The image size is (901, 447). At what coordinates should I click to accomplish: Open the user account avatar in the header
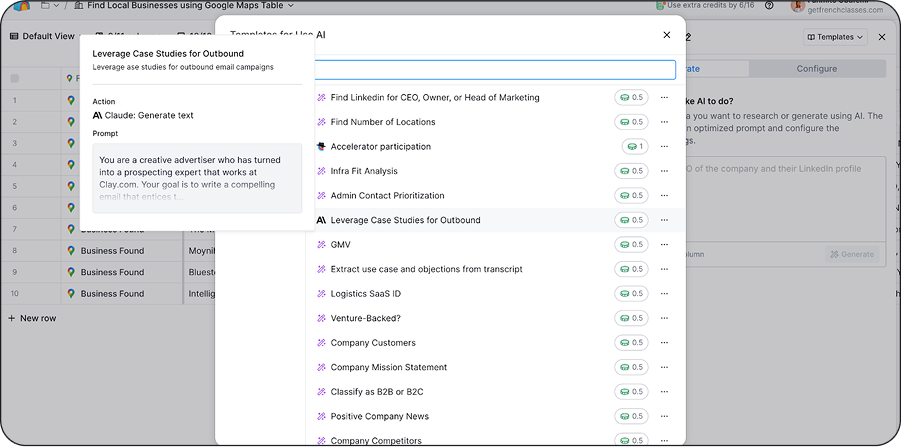click(x=798, y=6)
